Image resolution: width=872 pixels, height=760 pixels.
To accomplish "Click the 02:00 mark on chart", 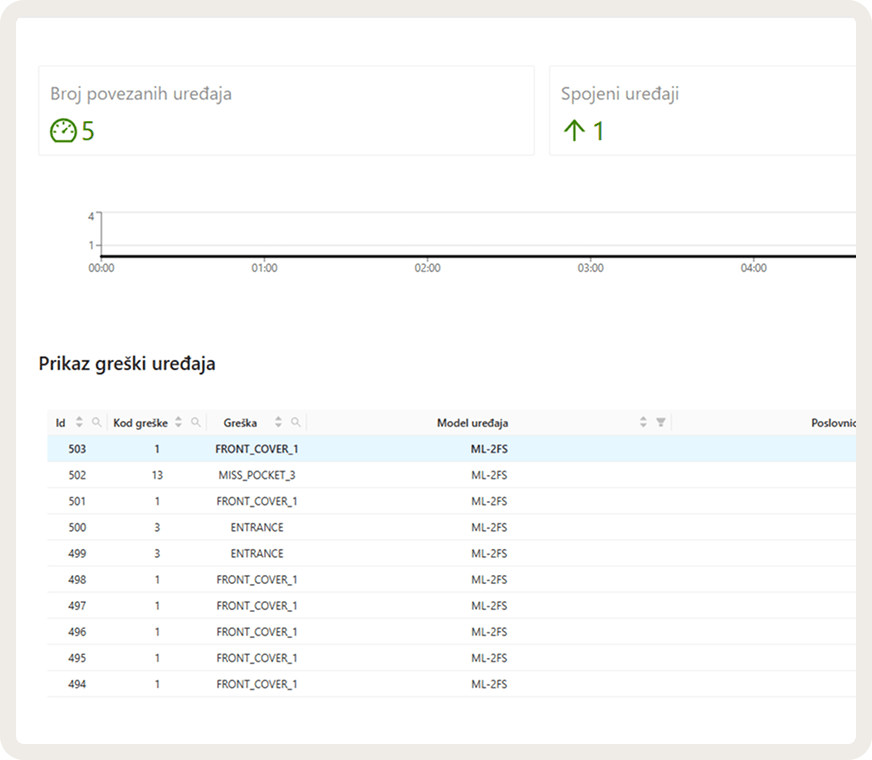I will (x=427, y=268).
